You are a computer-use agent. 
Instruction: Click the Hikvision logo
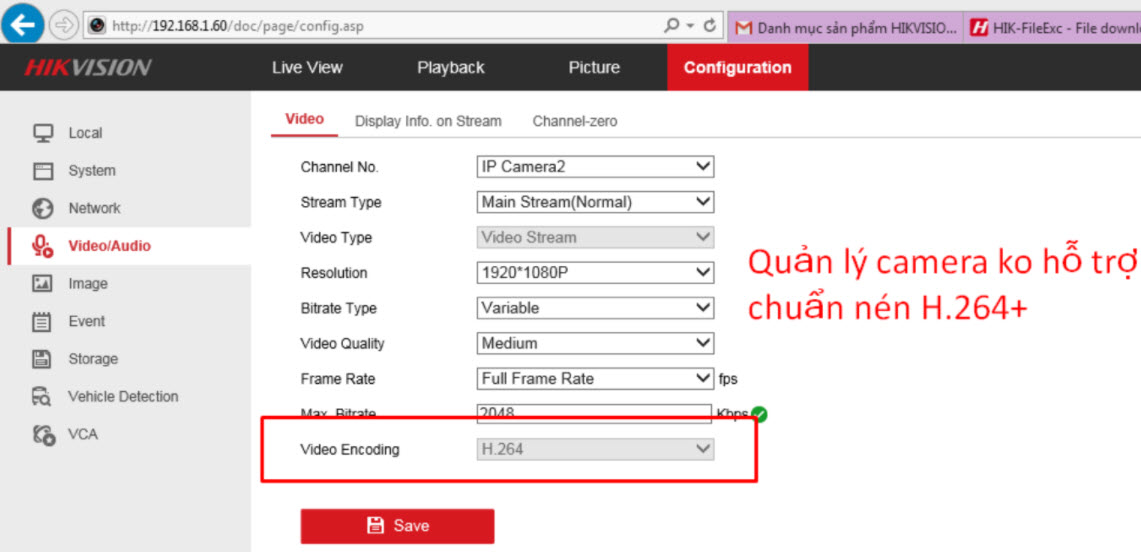[87, 68]
